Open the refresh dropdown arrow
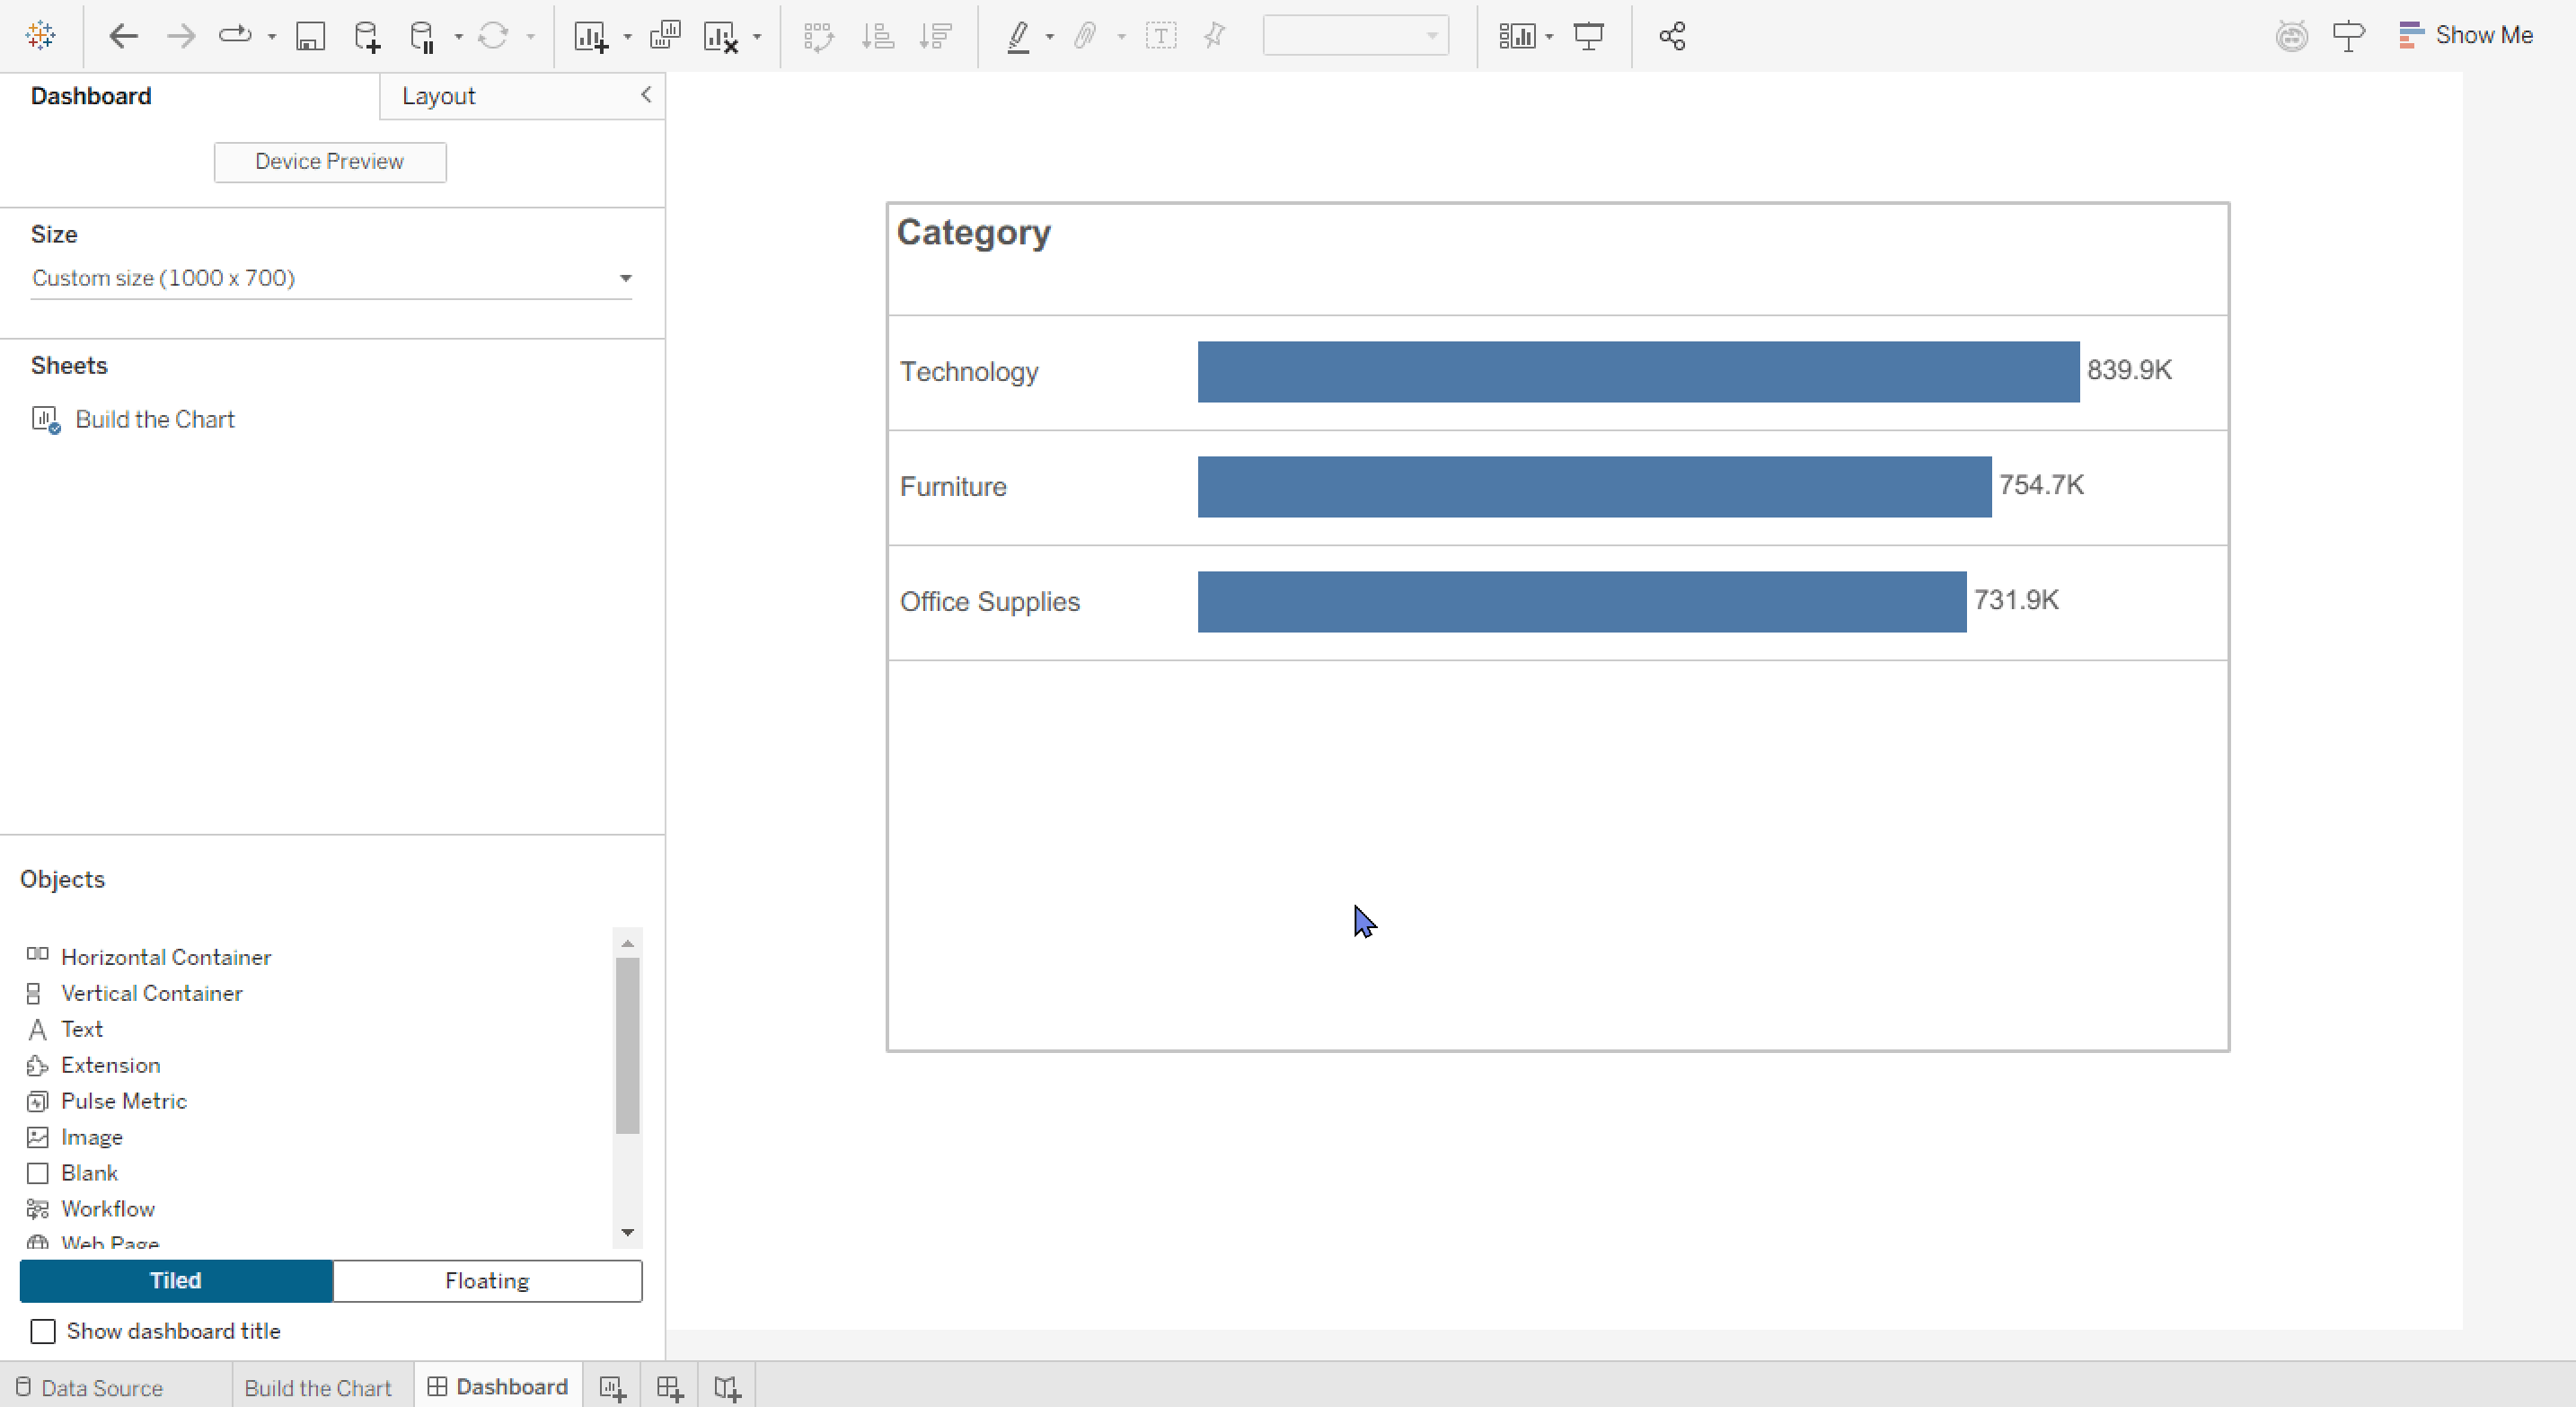2576x1407 pixels. tap(530, 37)
